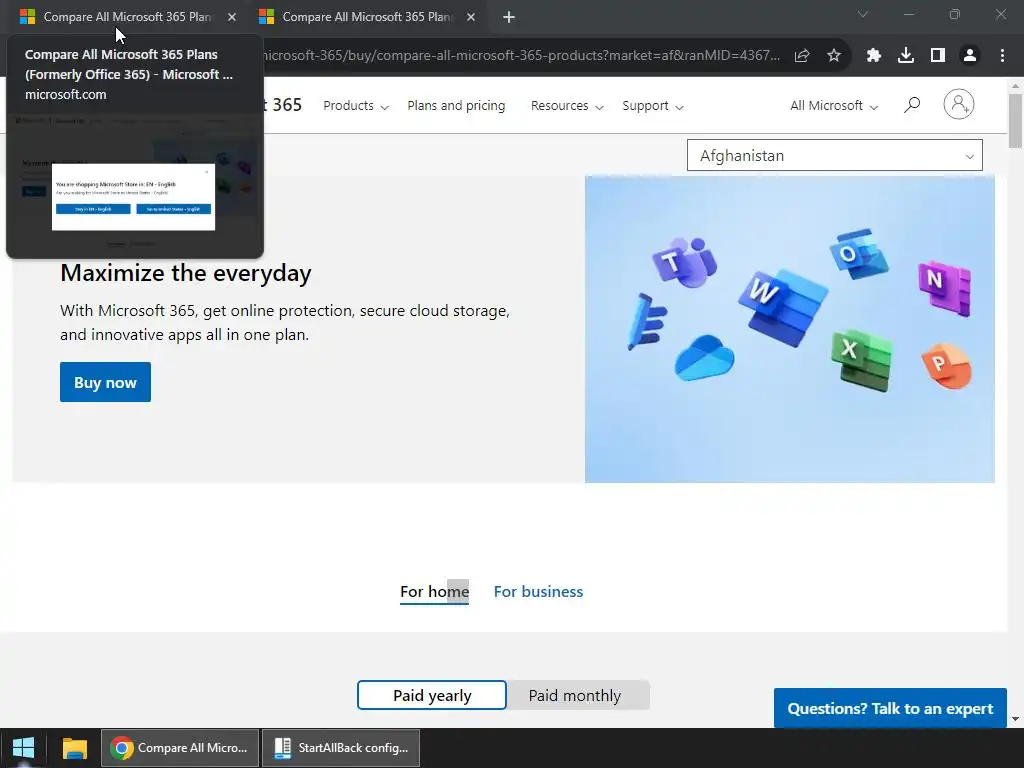Click Questions? Talk to an expert button

coord(890,709)
